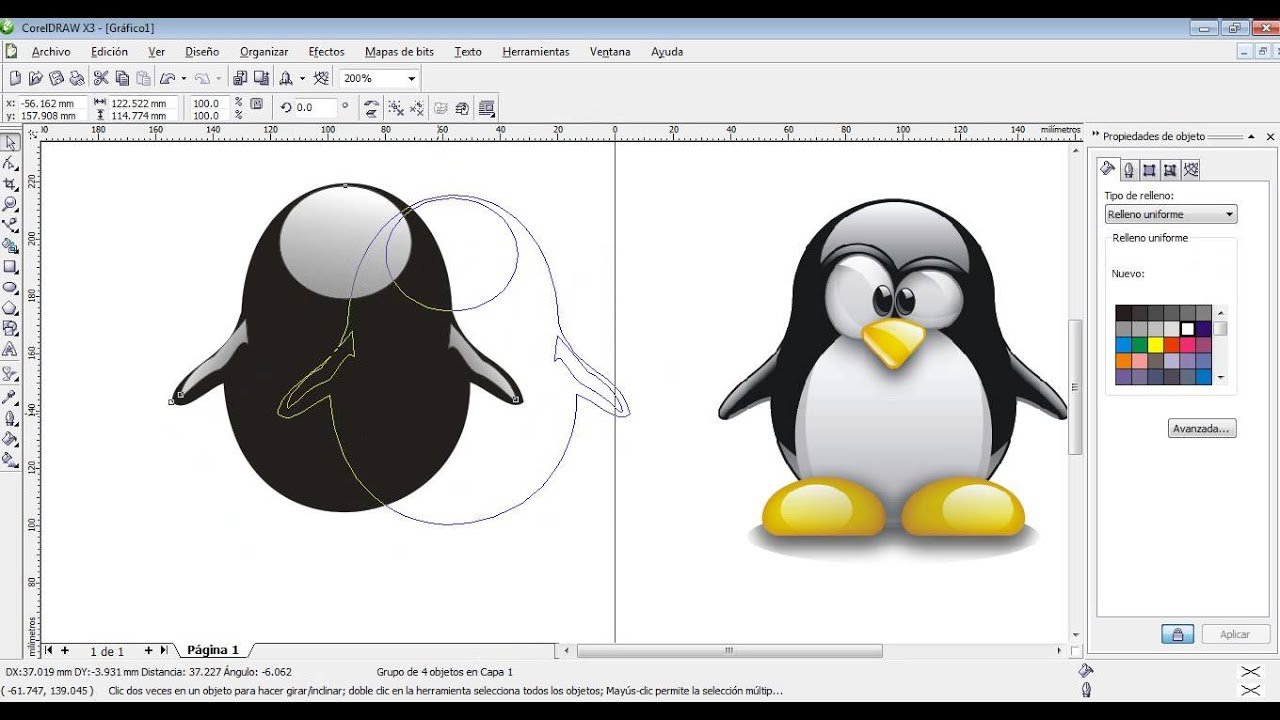Screen dimensions: 1280x720
Task: Switch to the Outline properties tab
Action: pyautogui.click(x=1128, y=170)
